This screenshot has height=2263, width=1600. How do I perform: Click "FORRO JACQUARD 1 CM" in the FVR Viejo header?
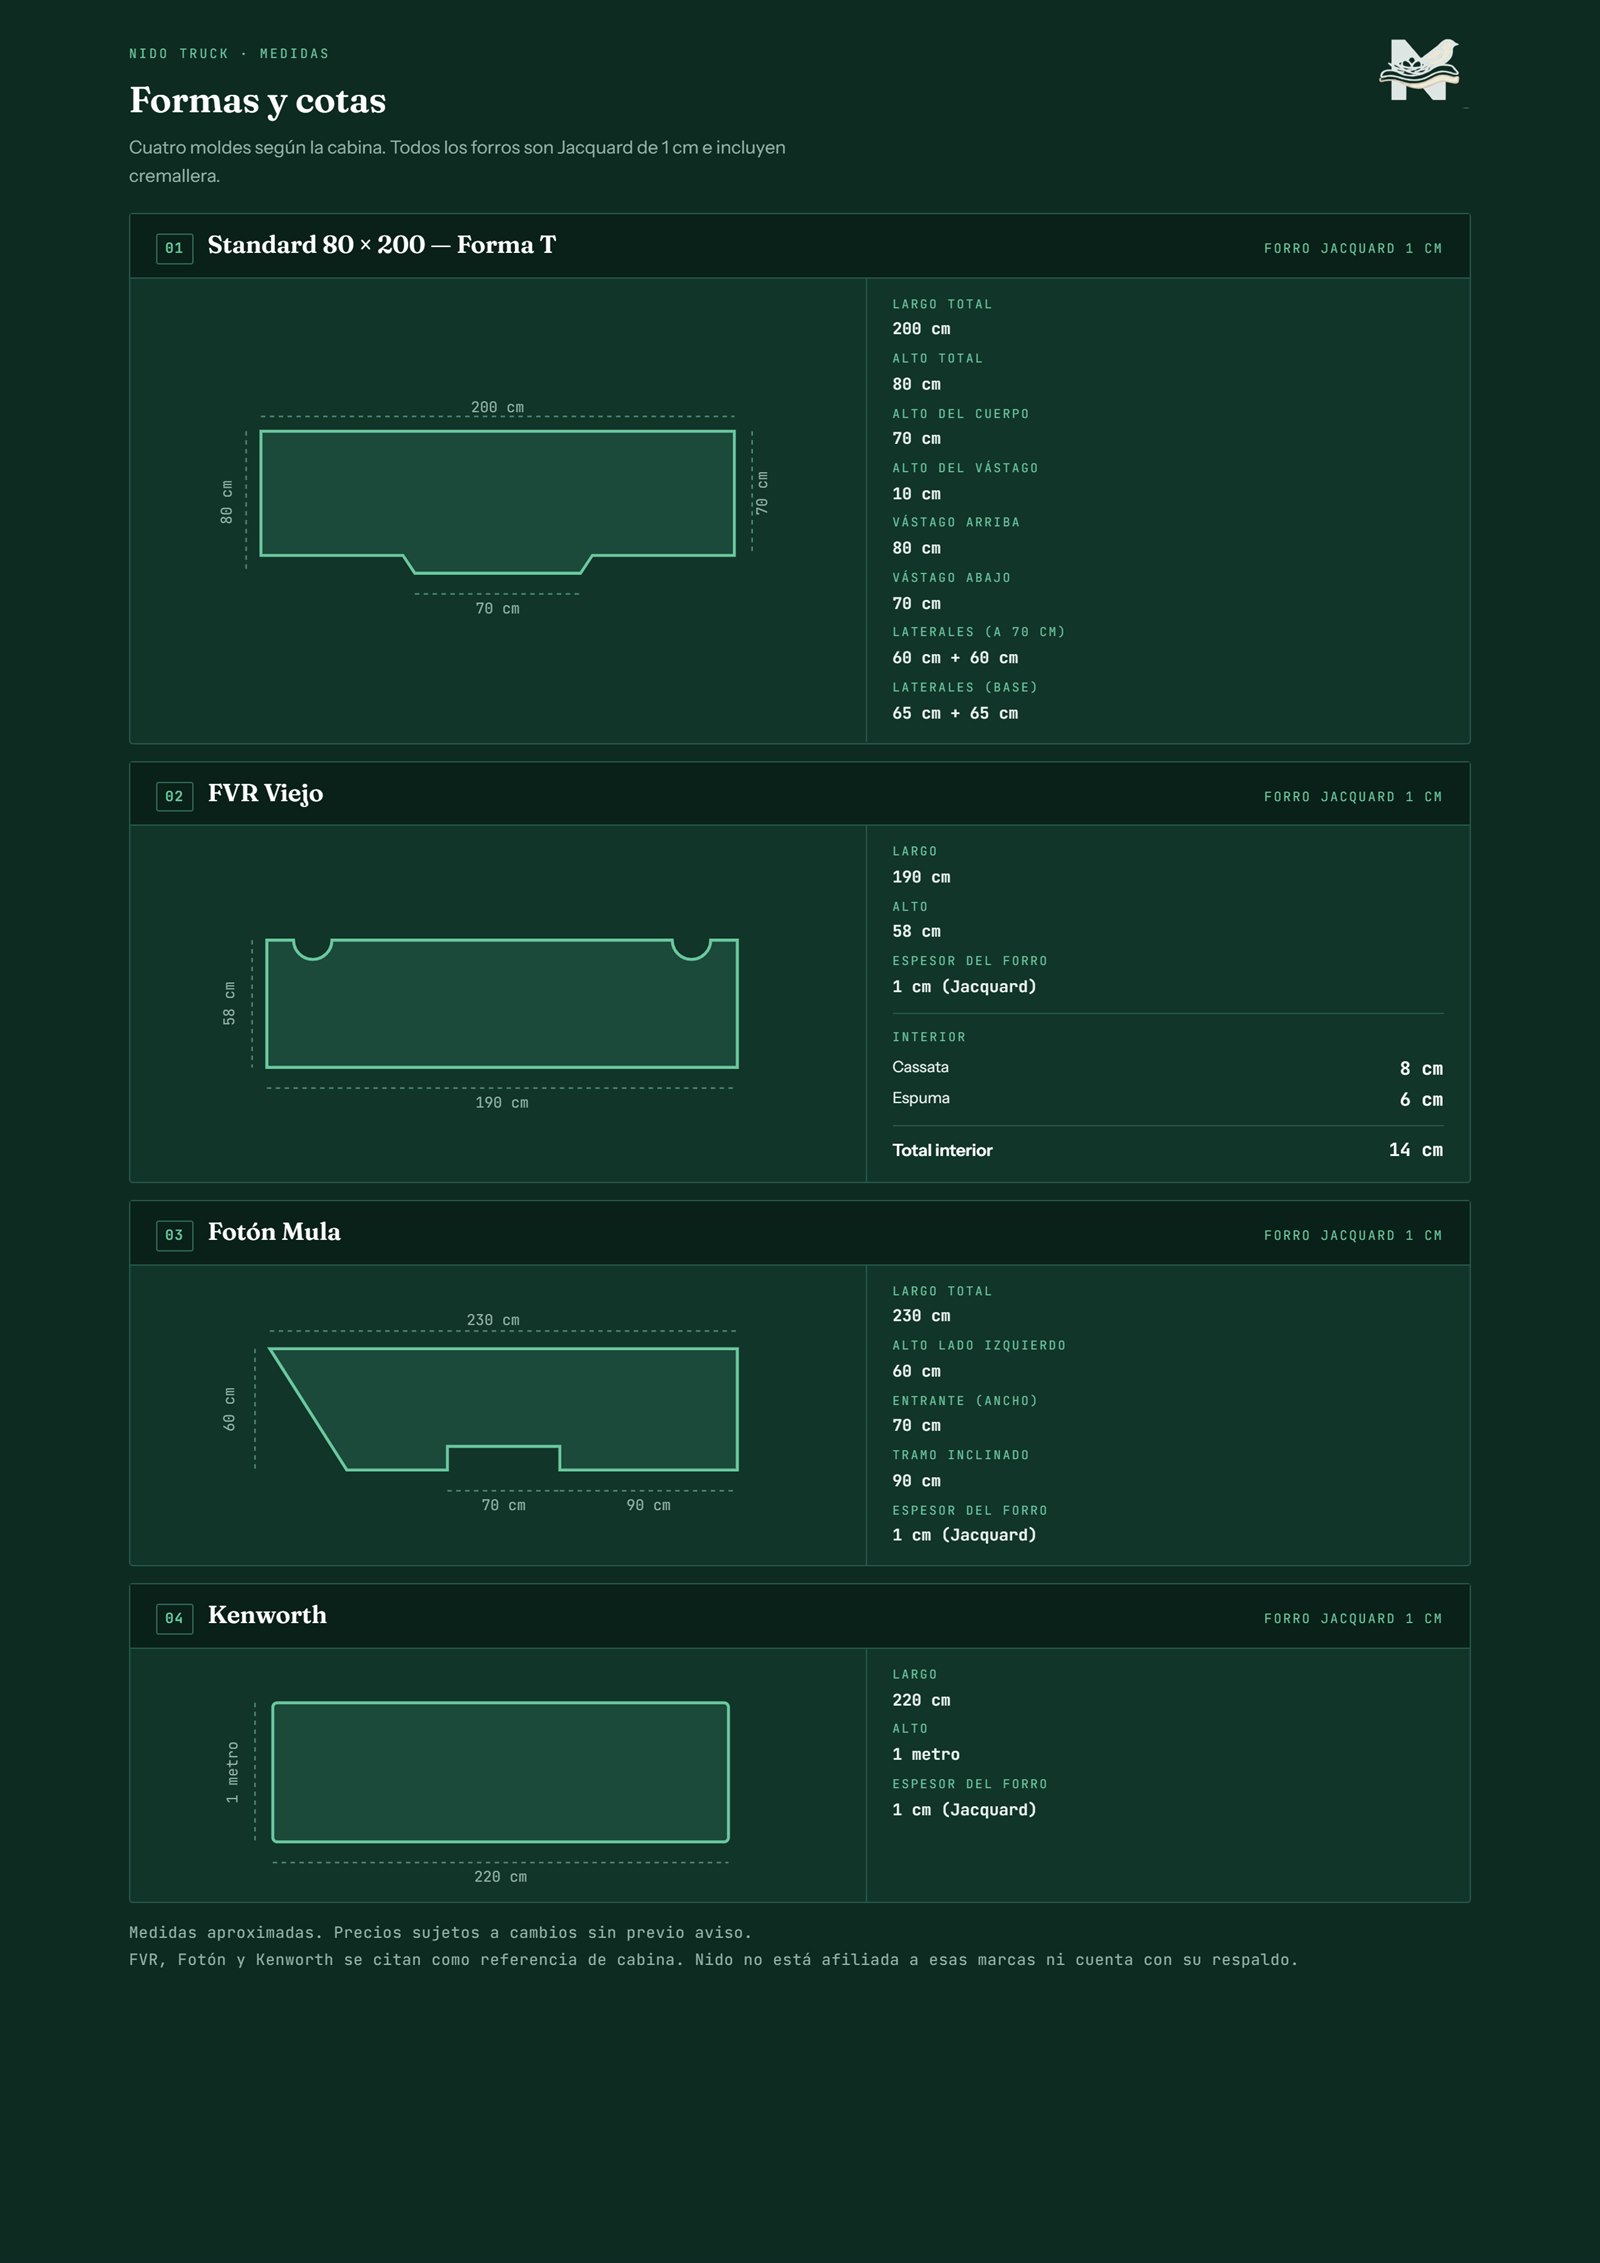pos(1353,797)
